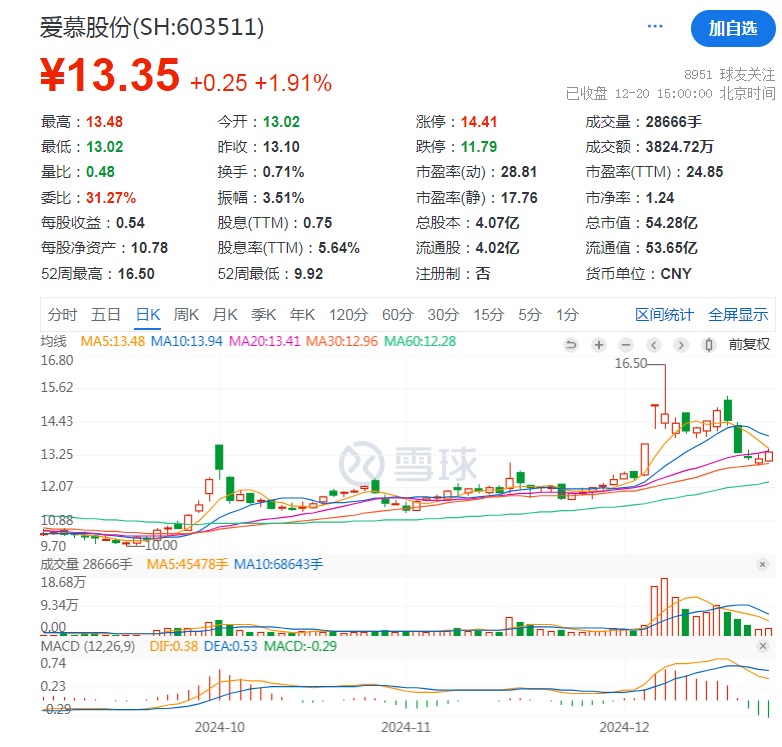
Task: Select the 月K chart tab
Action: (224, 315)
